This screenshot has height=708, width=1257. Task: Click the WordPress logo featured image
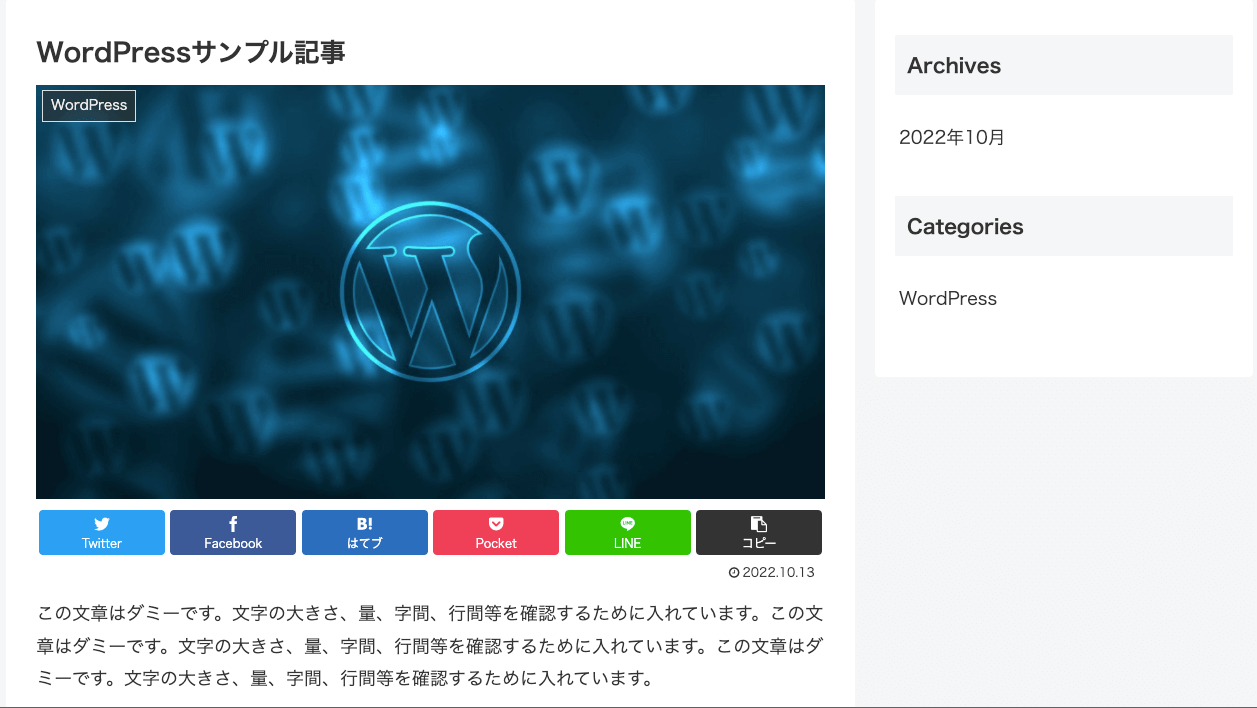[x=430, y=292]
